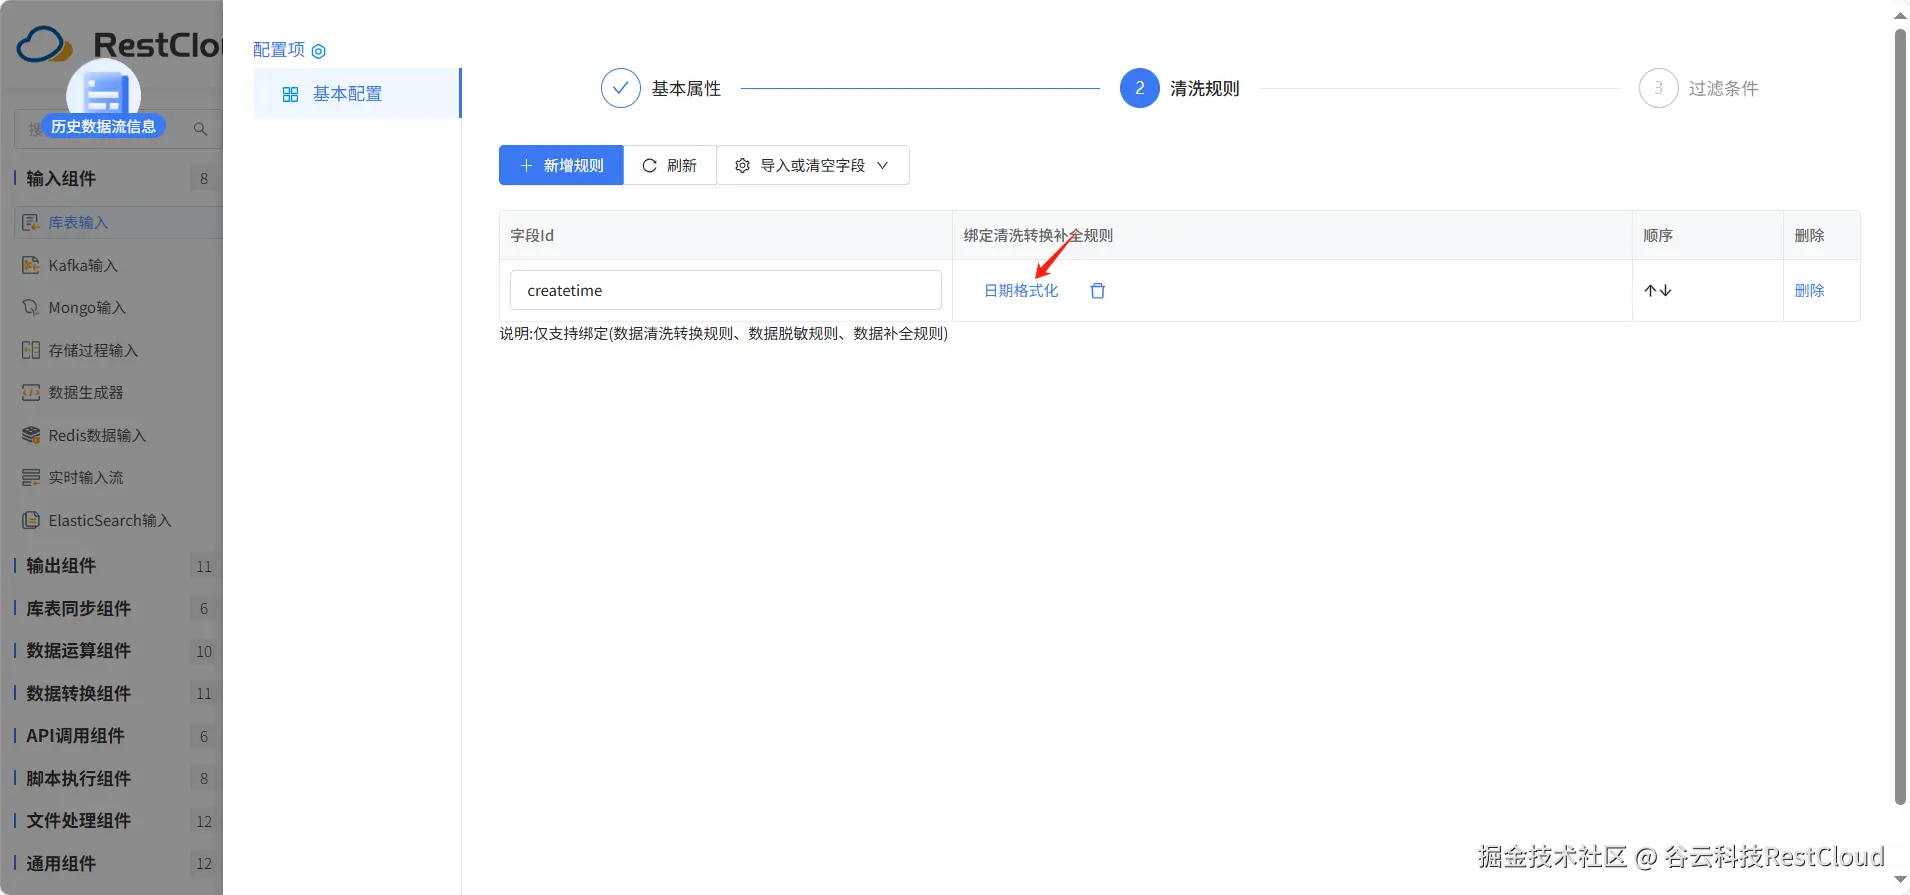Select 数据生成器 component

click(72, 393)
